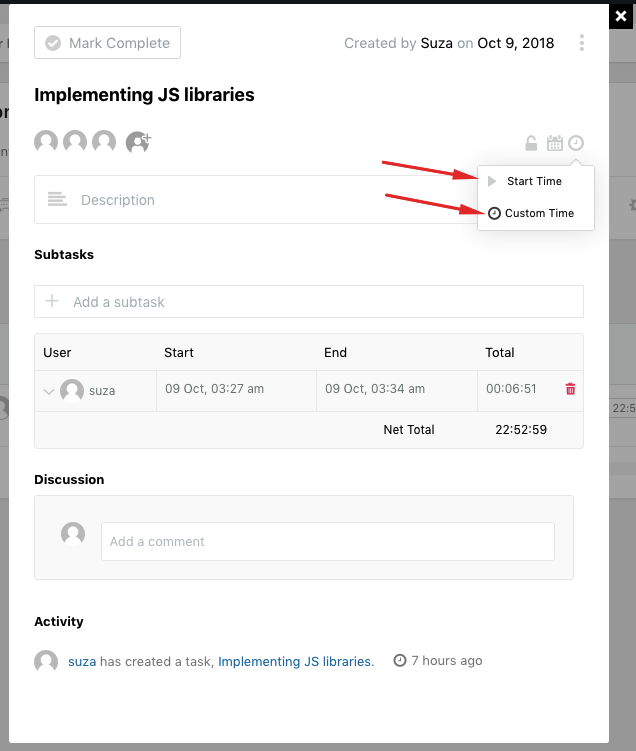
Task: Select Start Time from the dropdown
Action: pos(536,181)
